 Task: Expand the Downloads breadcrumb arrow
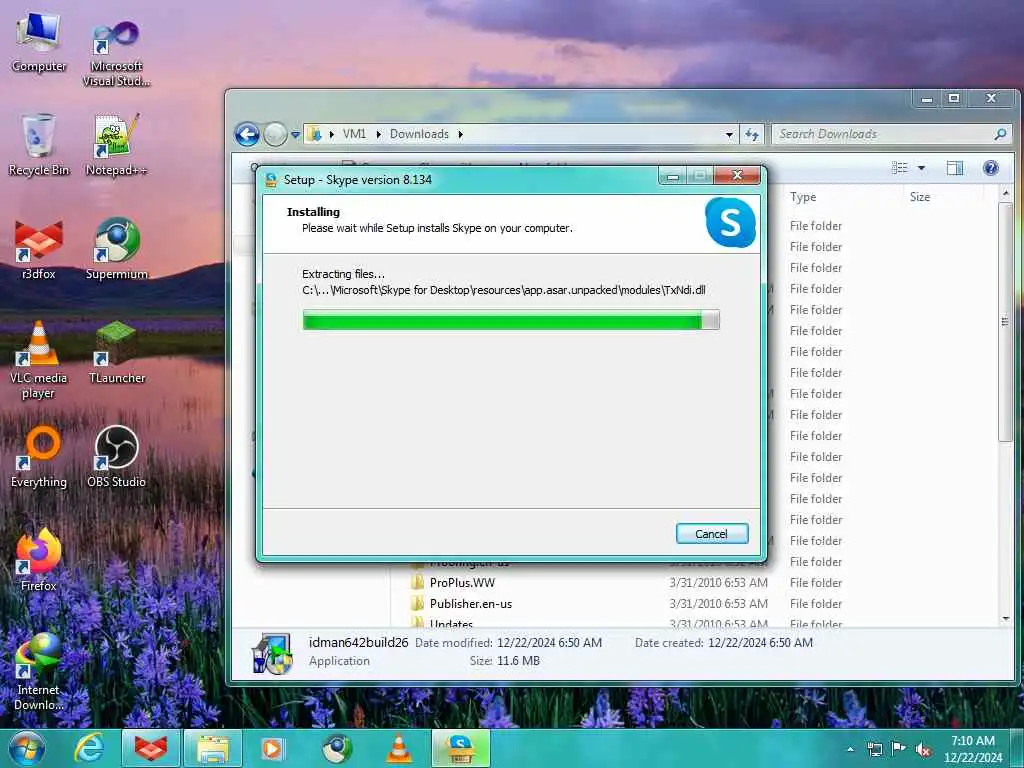point(460,135)
